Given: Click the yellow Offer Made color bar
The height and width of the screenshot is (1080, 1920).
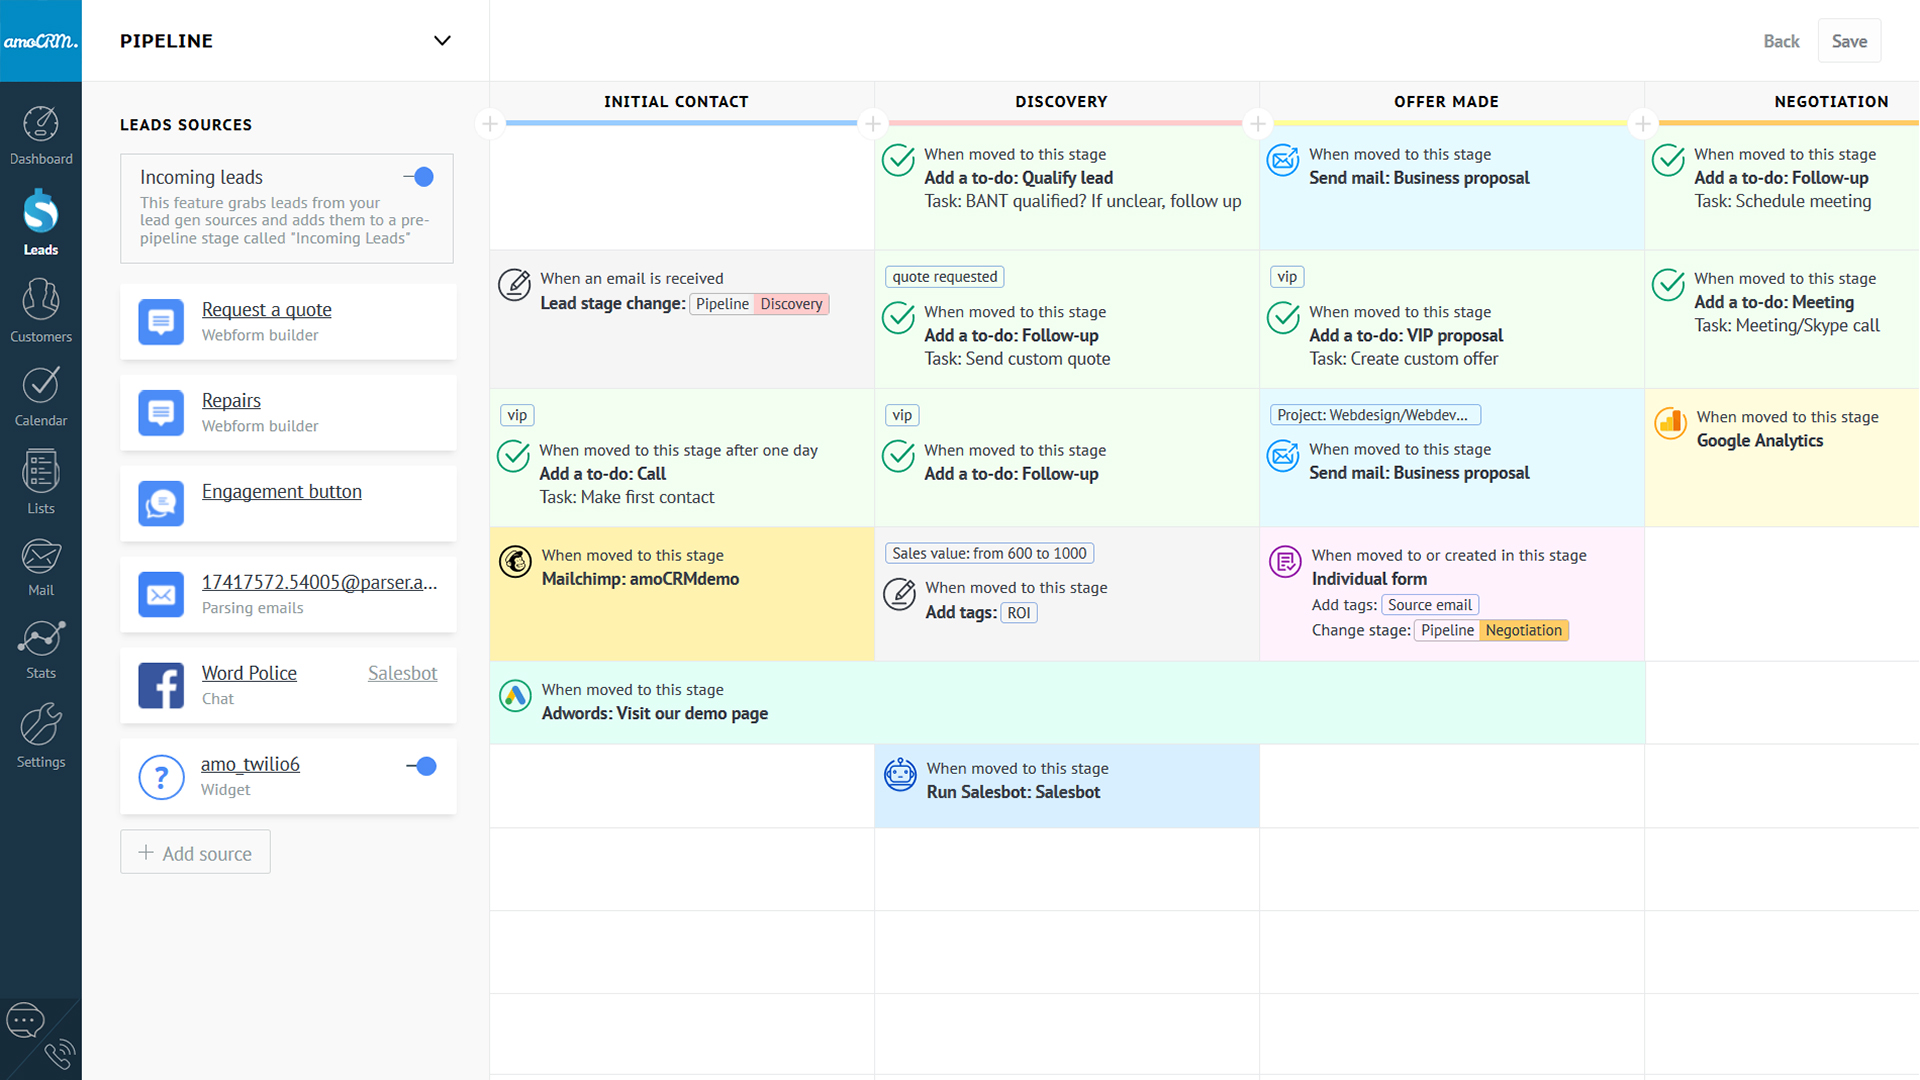Looking at the screenshot, I should click(1450, 123).
